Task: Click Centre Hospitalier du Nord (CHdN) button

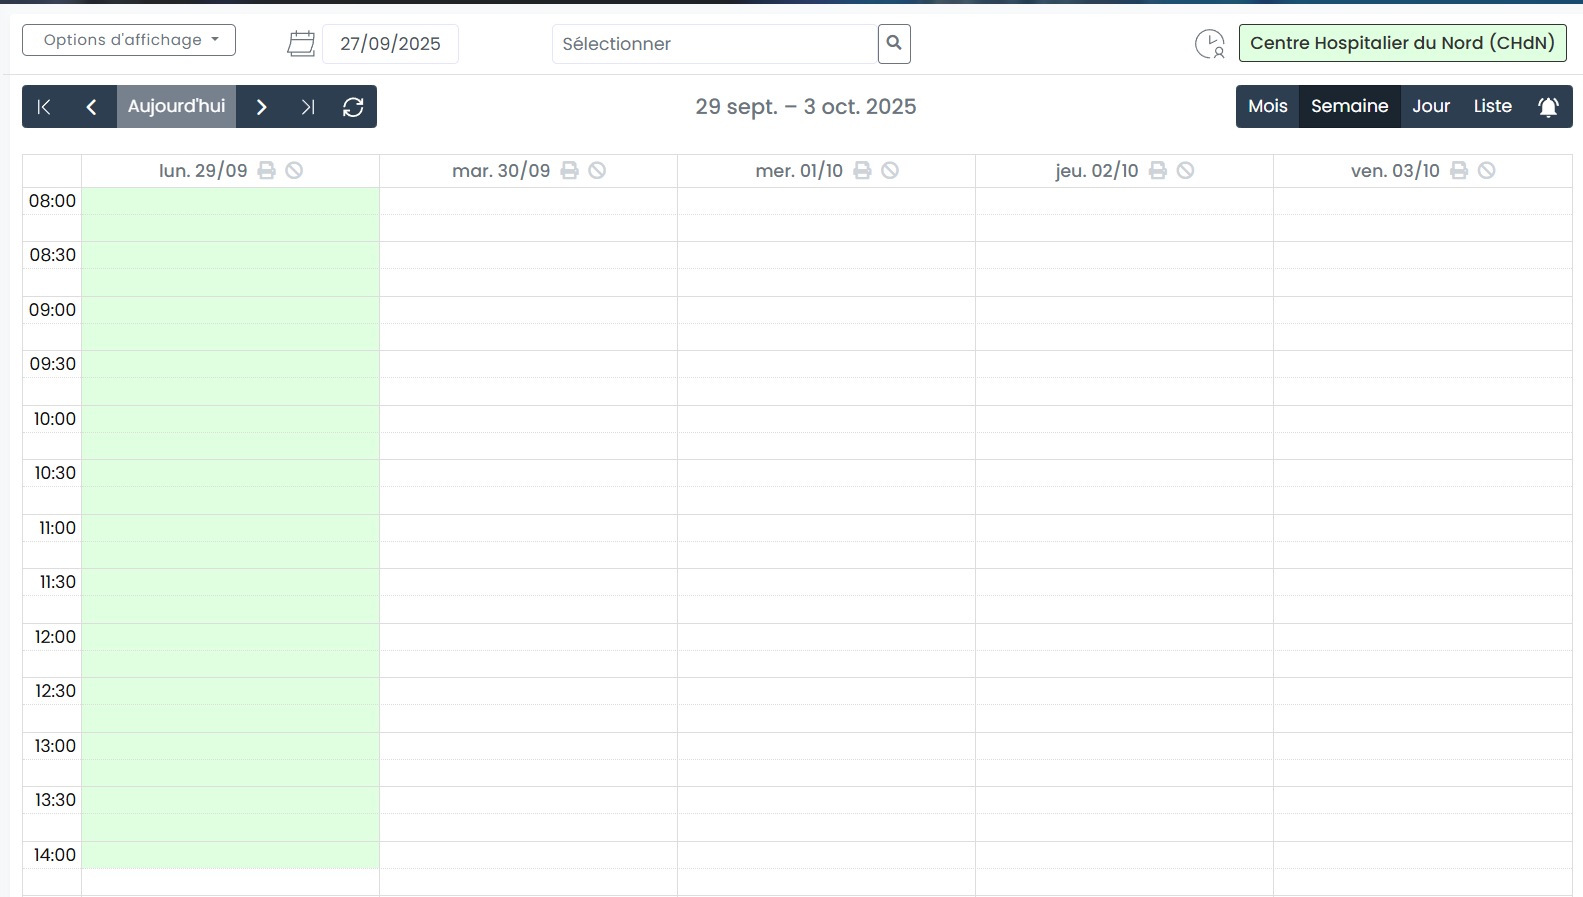Action: (x=1402, y=43)
